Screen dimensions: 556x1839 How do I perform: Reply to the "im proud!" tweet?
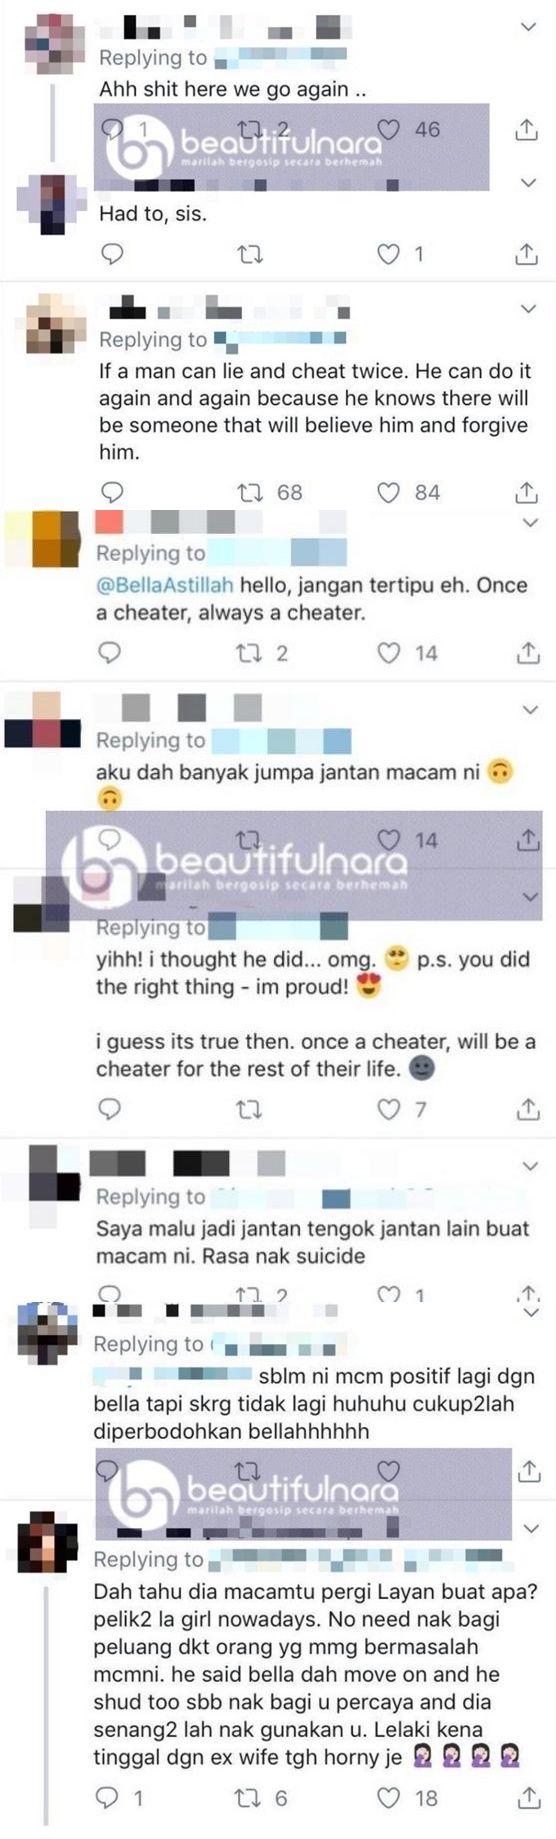[109, 1109]
